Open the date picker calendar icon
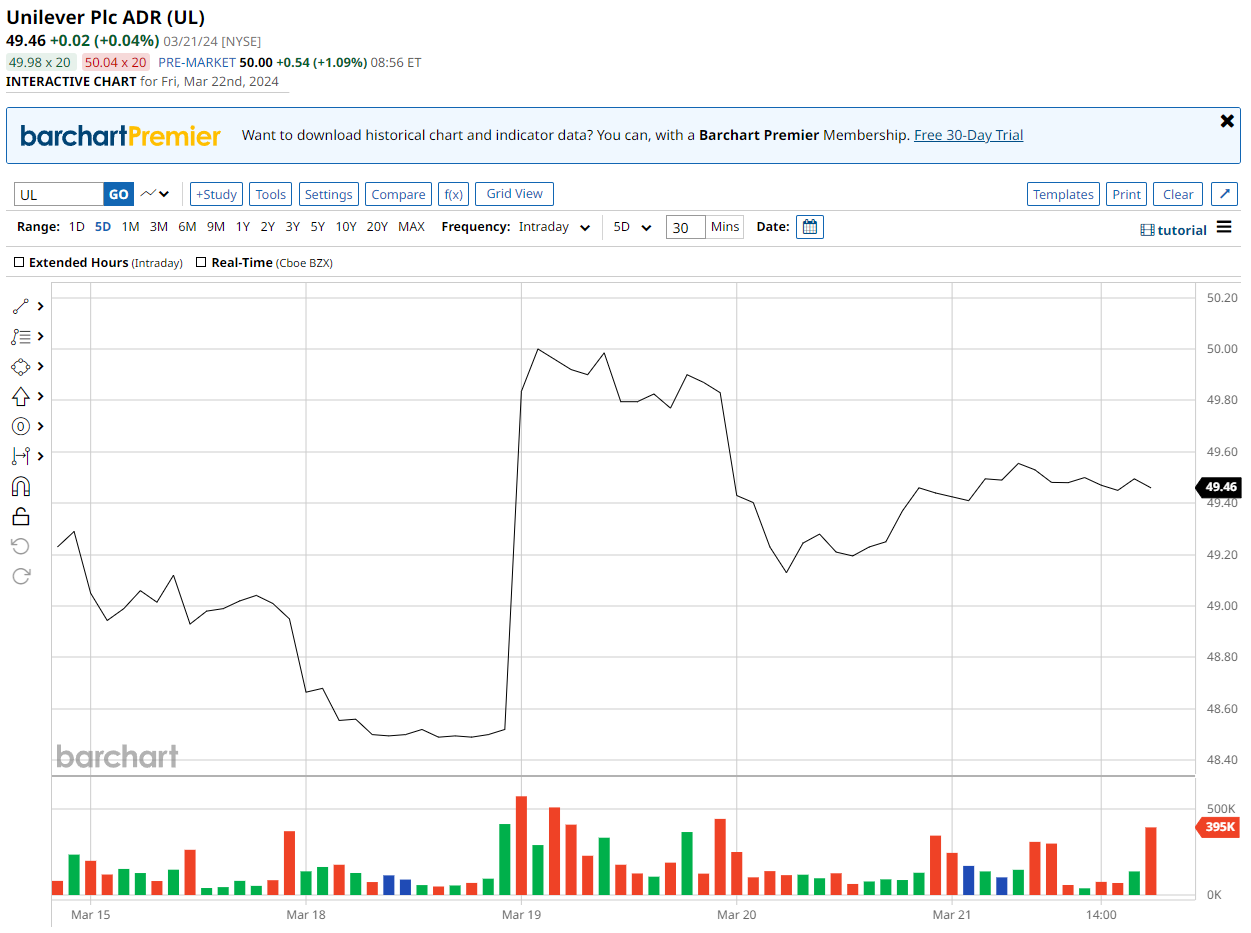Viewport: 1251px width, 933px height. point(810,227)
